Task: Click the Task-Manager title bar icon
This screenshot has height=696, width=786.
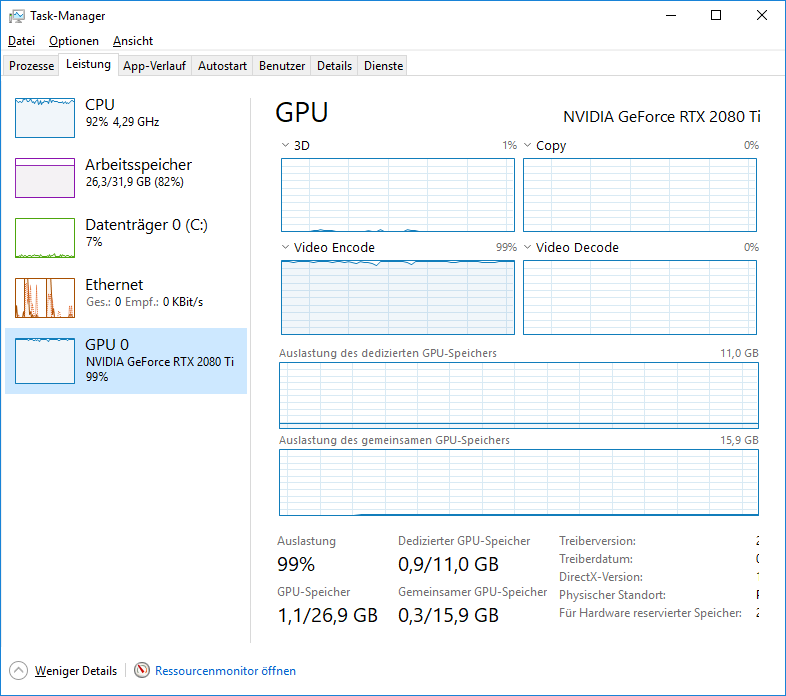Action: pyautogui.click(x=17, y=16)
